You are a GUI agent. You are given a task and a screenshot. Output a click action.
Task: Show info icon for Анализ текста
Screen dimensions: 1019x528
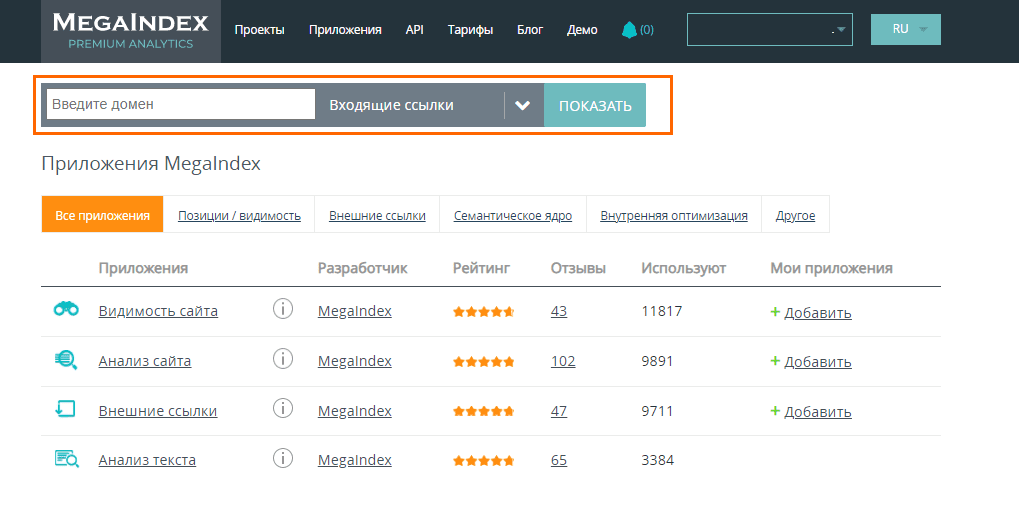click(x=283, y=459)
